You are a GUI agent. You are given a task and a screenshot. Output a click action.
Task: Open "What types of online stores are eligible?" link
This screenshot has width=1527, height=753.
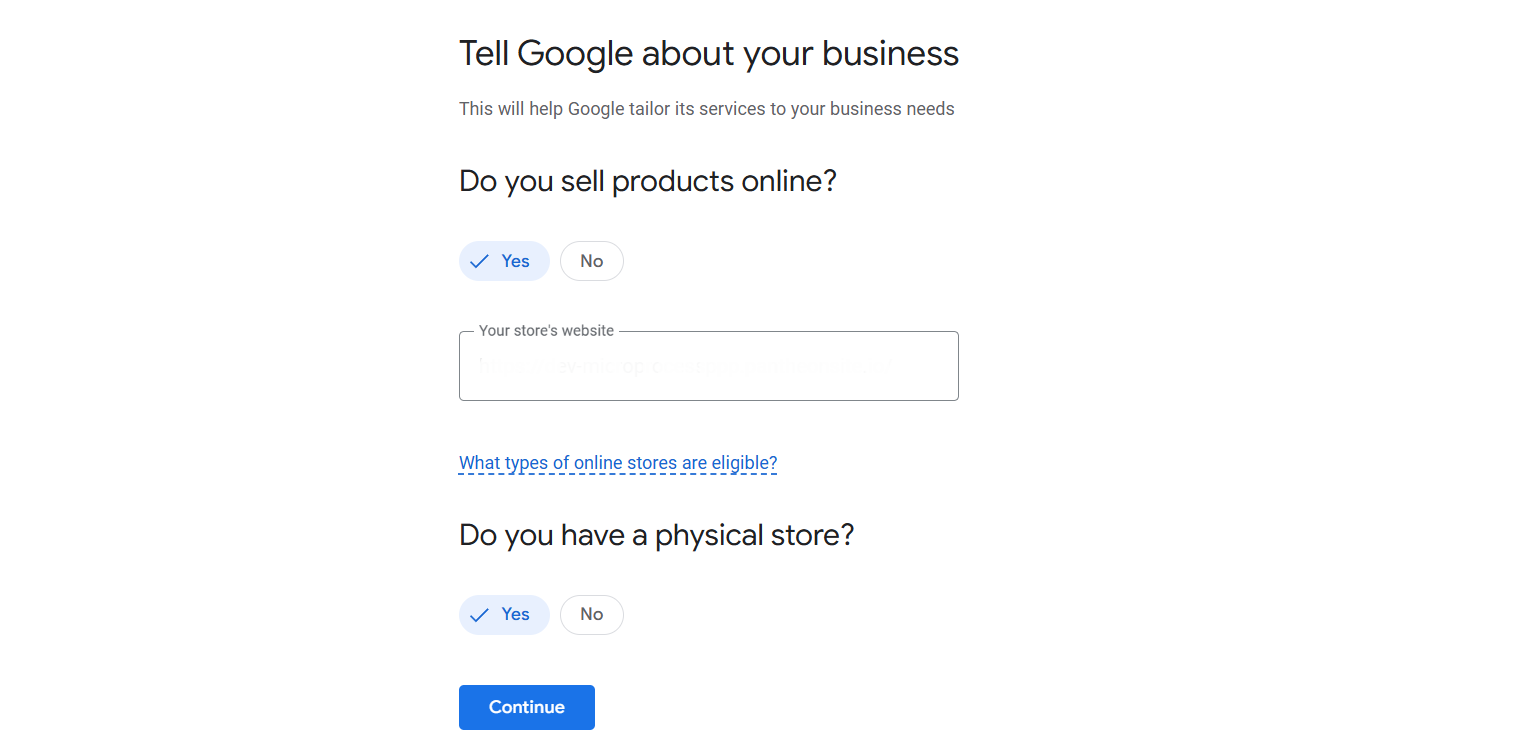(x=617, y=463)
